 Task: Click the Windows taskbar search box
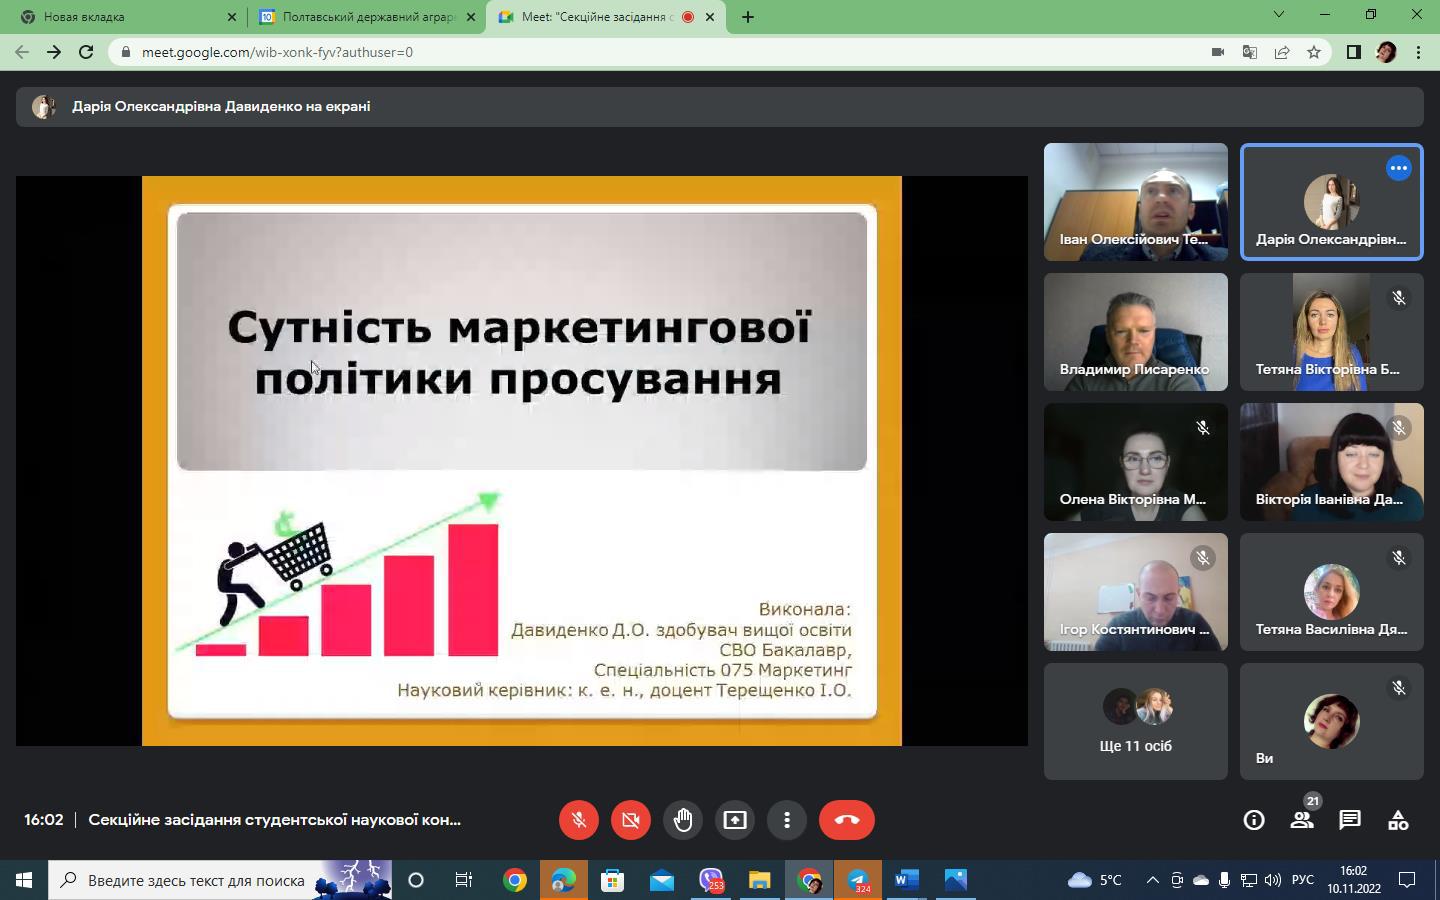click(220, 880)
